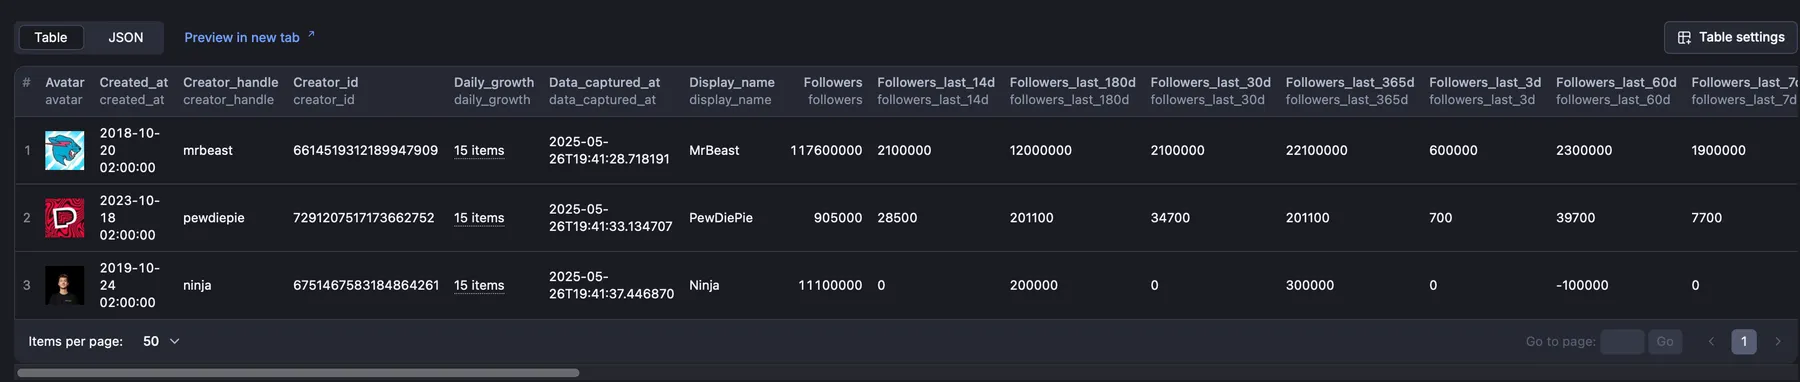Open the Items per page dropdown

click(x=161, y=341)
